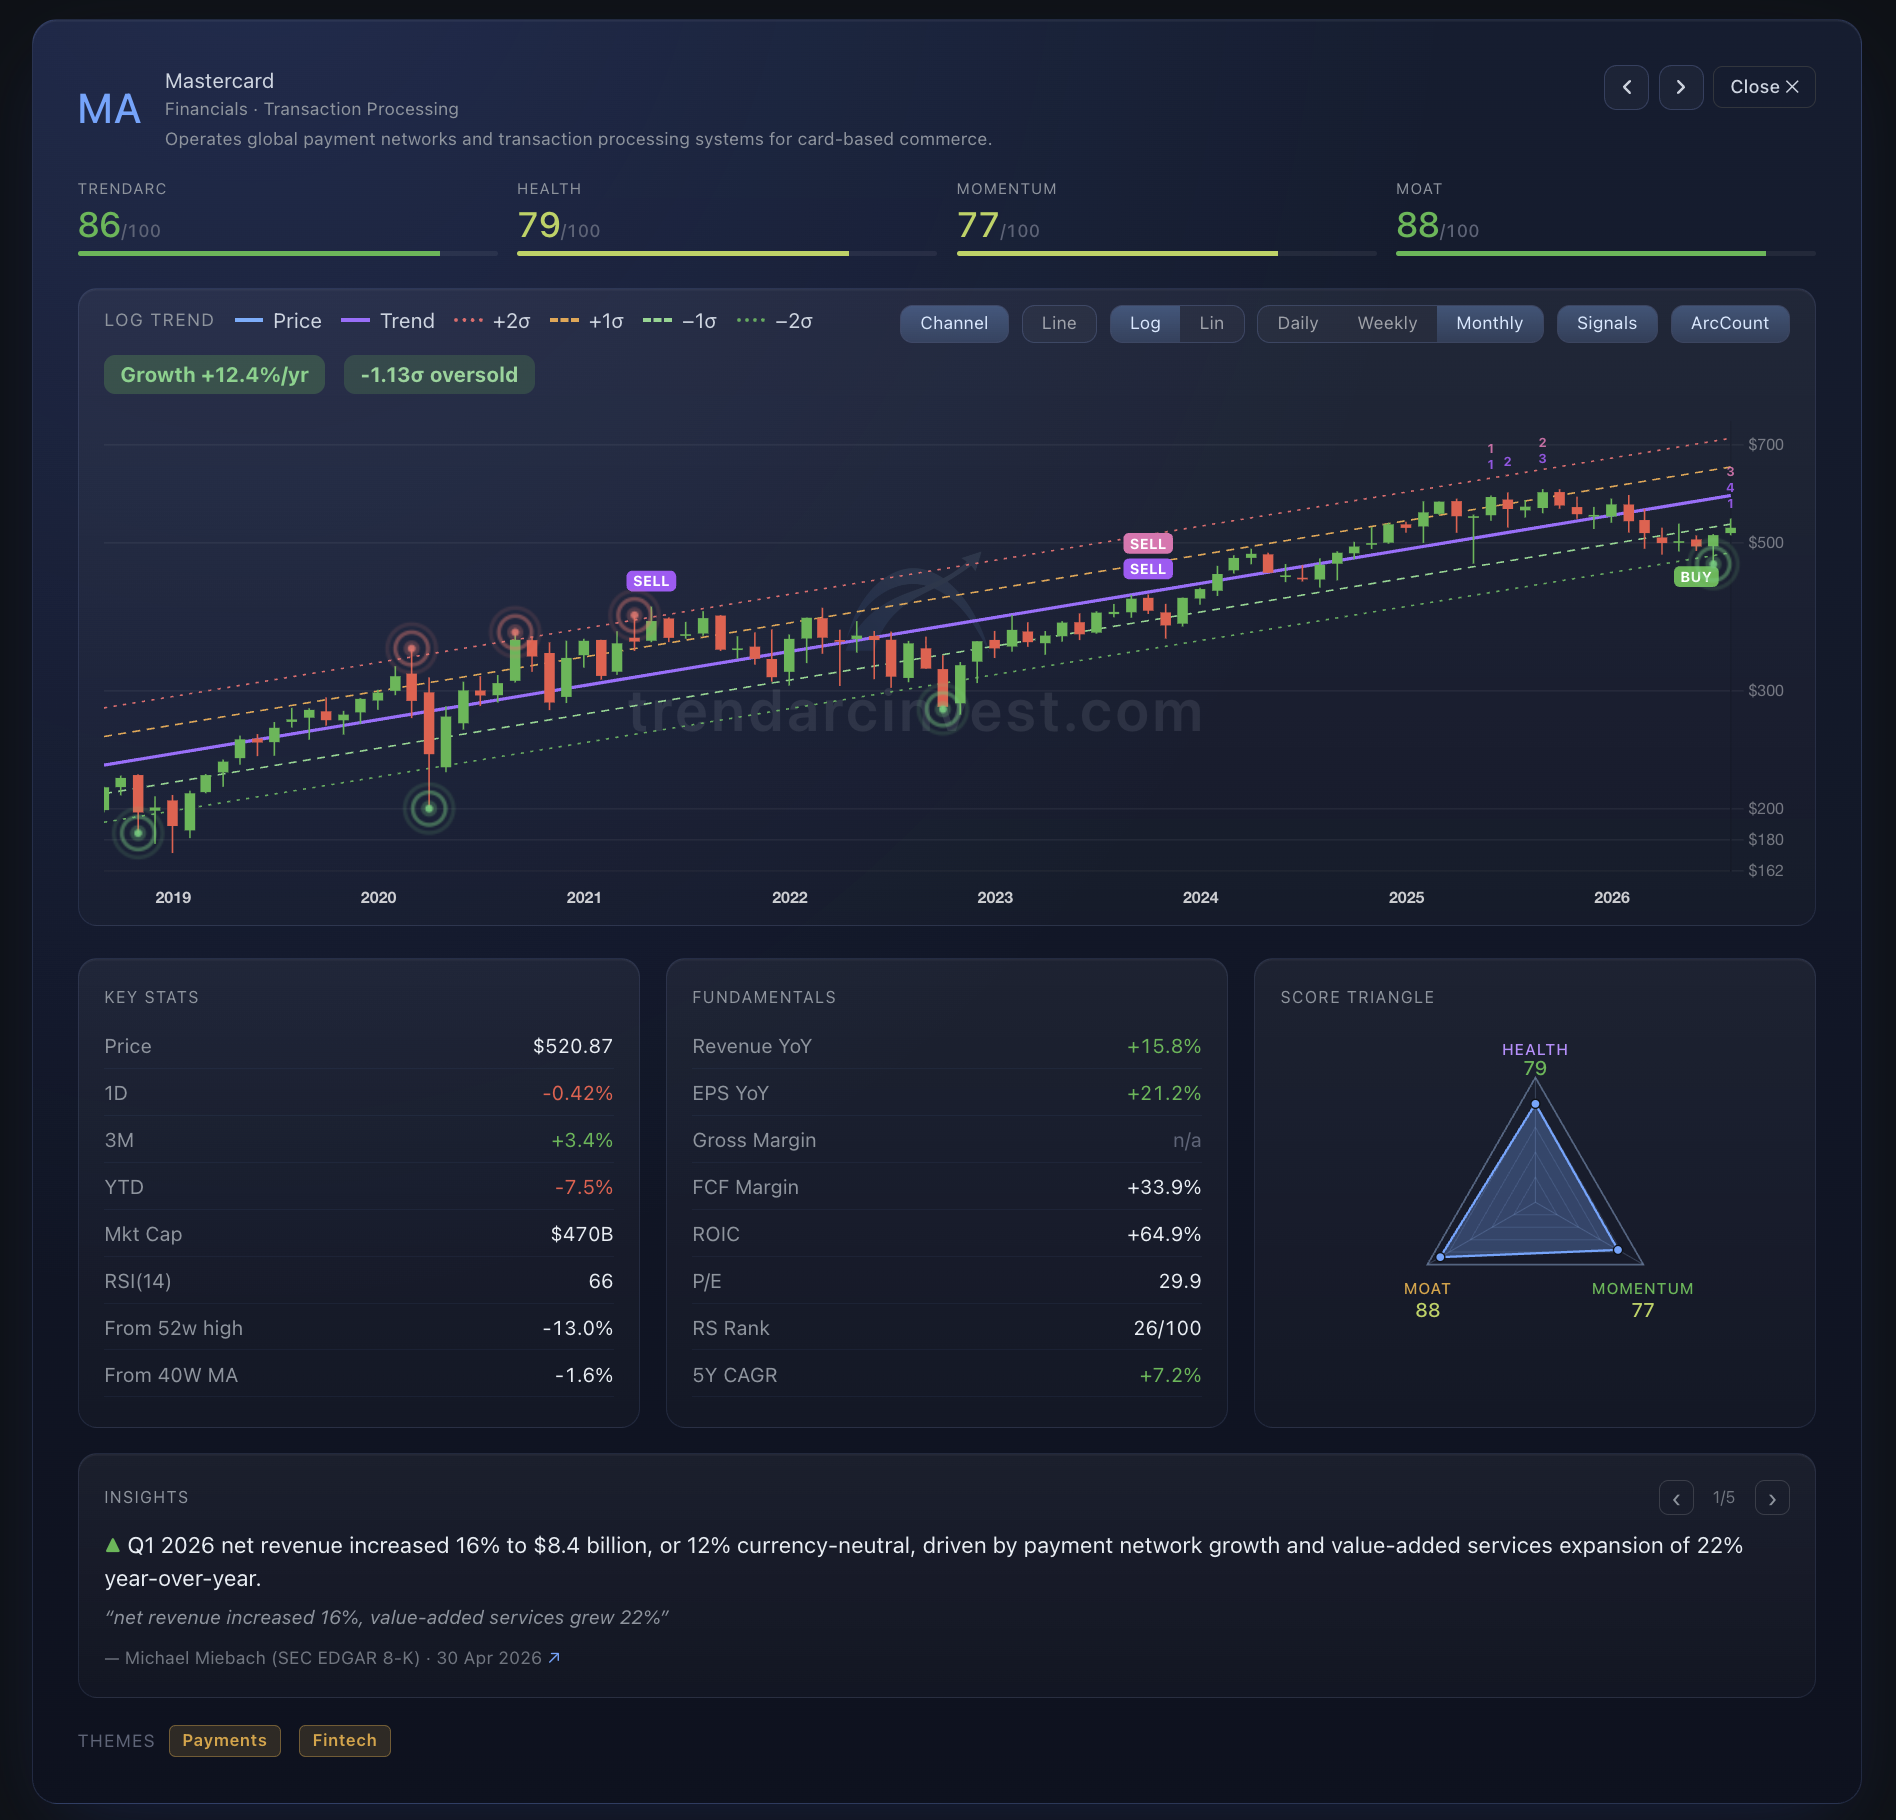Click the green buy ring near 2023
Viewport: 1896px width, 1820px height.
click(x=942, y=709)
